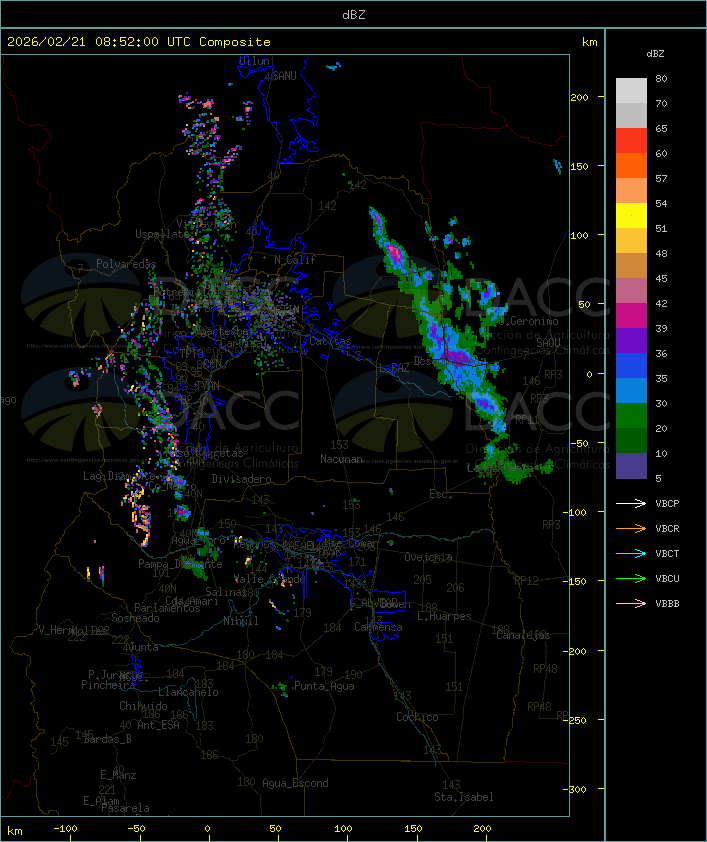
Task: Click the Divisadero place label
Action: point(241,479)
